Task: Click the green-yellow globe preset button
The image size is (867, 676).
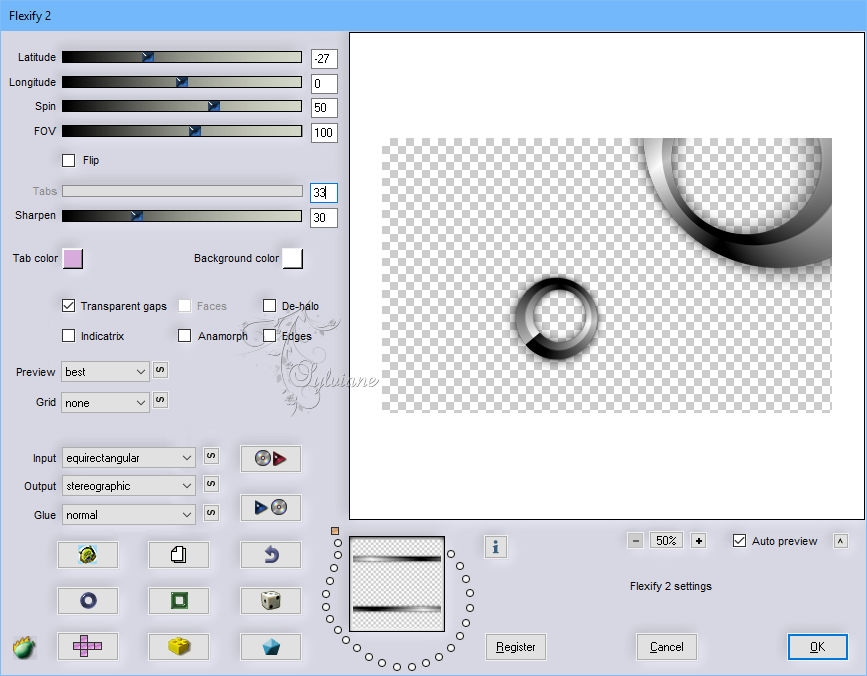Action: (87, 554)
